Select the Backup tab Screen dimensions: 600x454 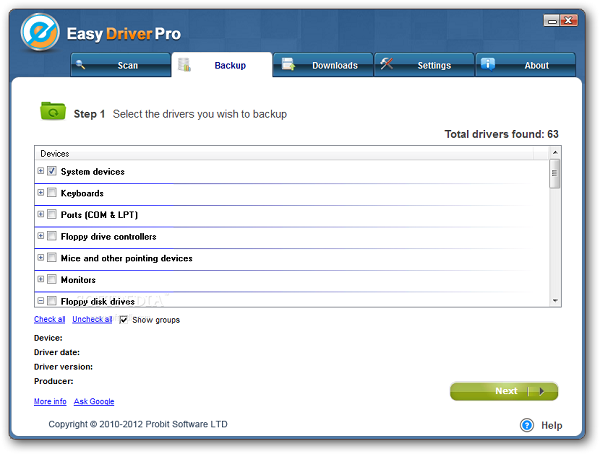[x=222, y=65]
